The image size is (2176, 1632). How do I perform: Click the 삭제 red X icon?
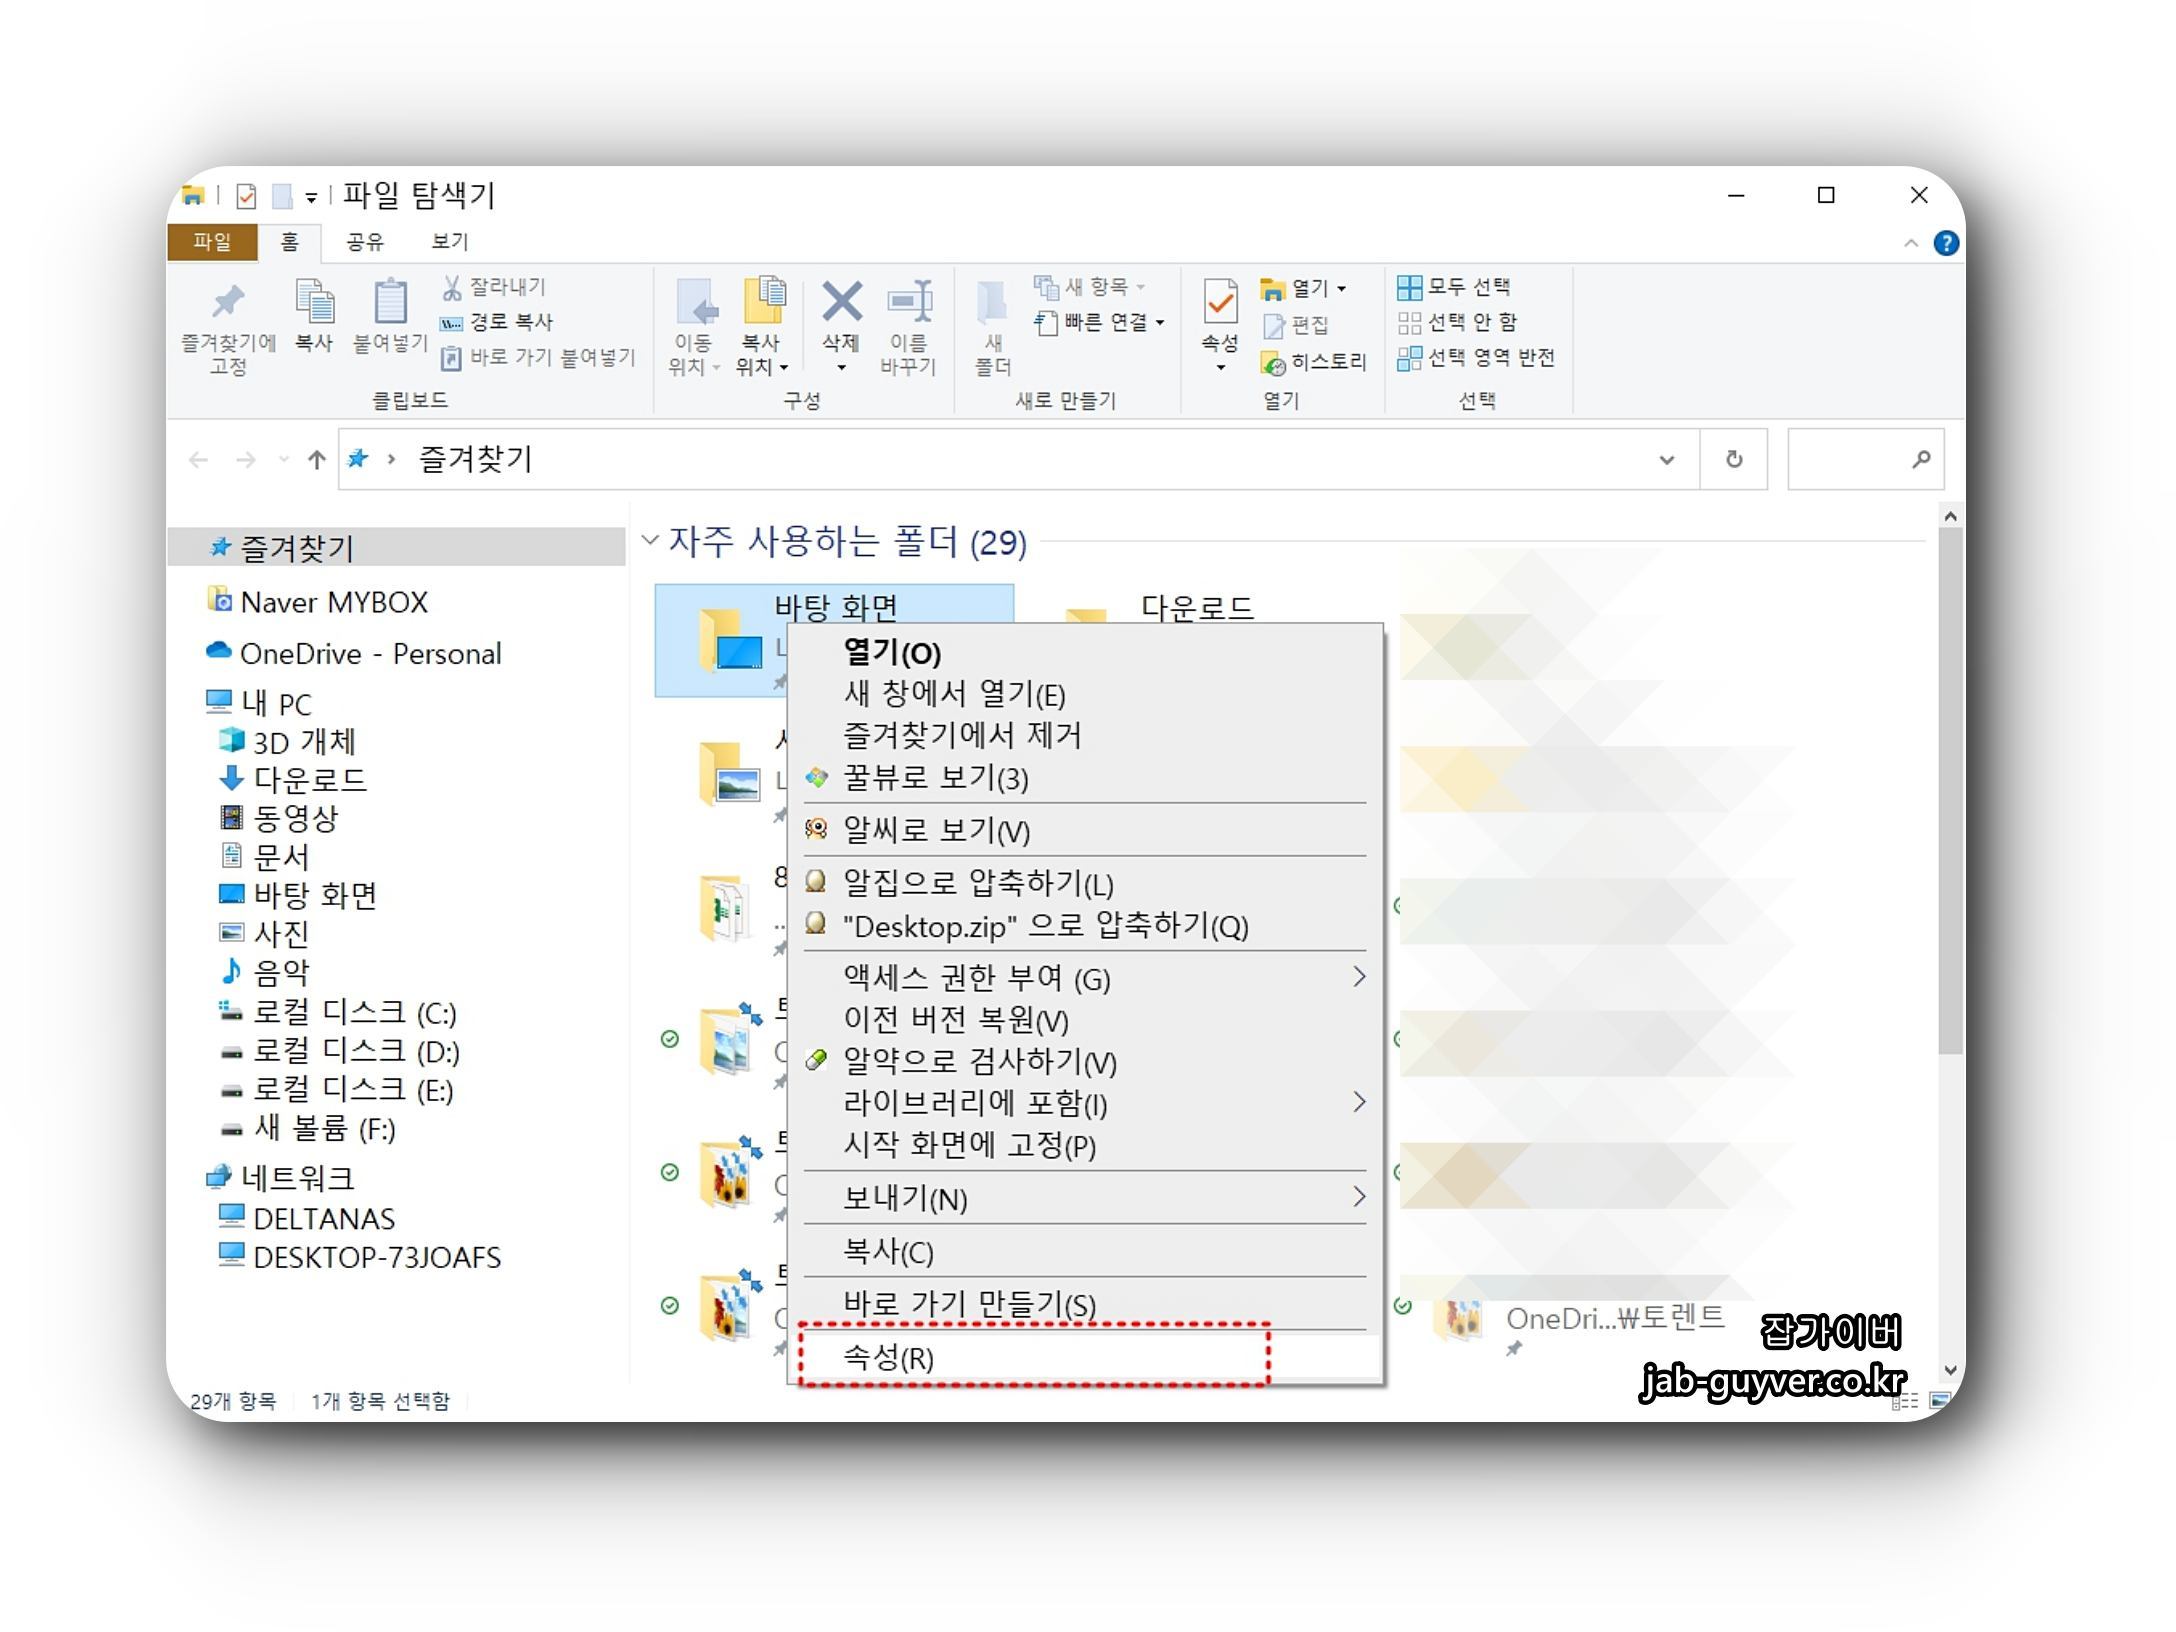[841, 303]
